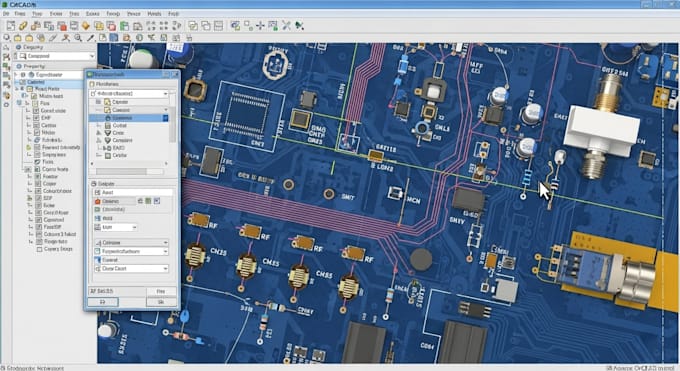Toggle the 'Footer' checkbox in the property tree

[38, 177]
